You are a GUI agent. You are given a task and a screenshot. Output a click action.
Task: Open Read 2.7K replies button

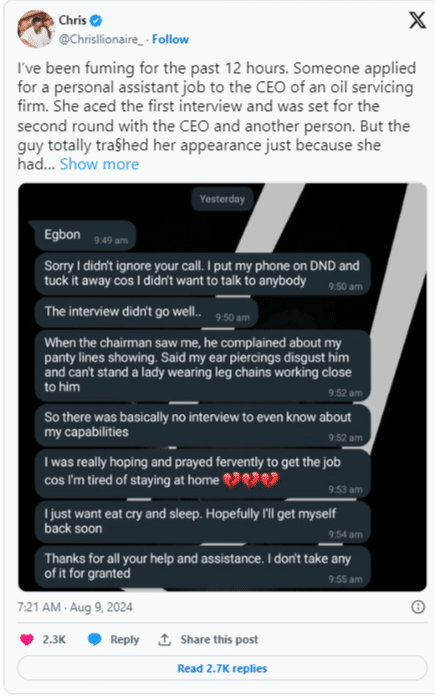(222, 668)
